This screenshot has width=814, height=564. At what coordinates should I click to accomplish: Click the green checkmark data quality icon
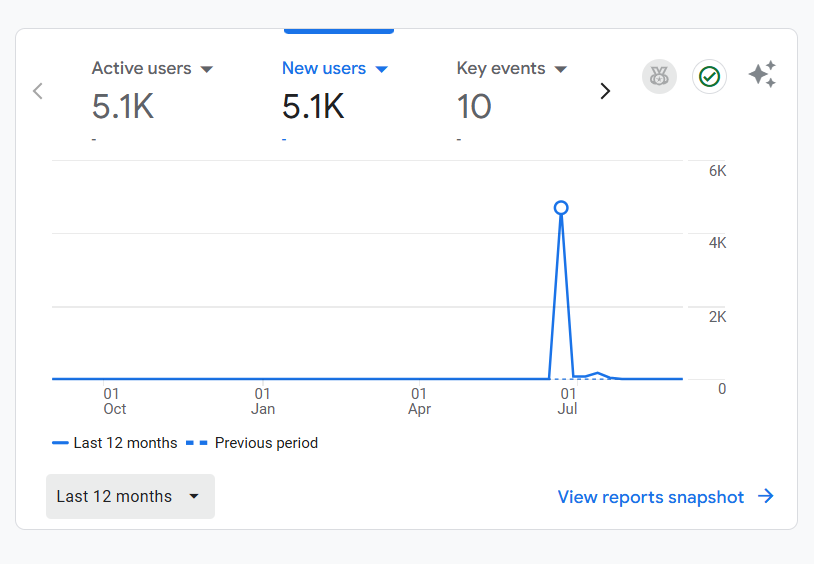tap(709, 76)
